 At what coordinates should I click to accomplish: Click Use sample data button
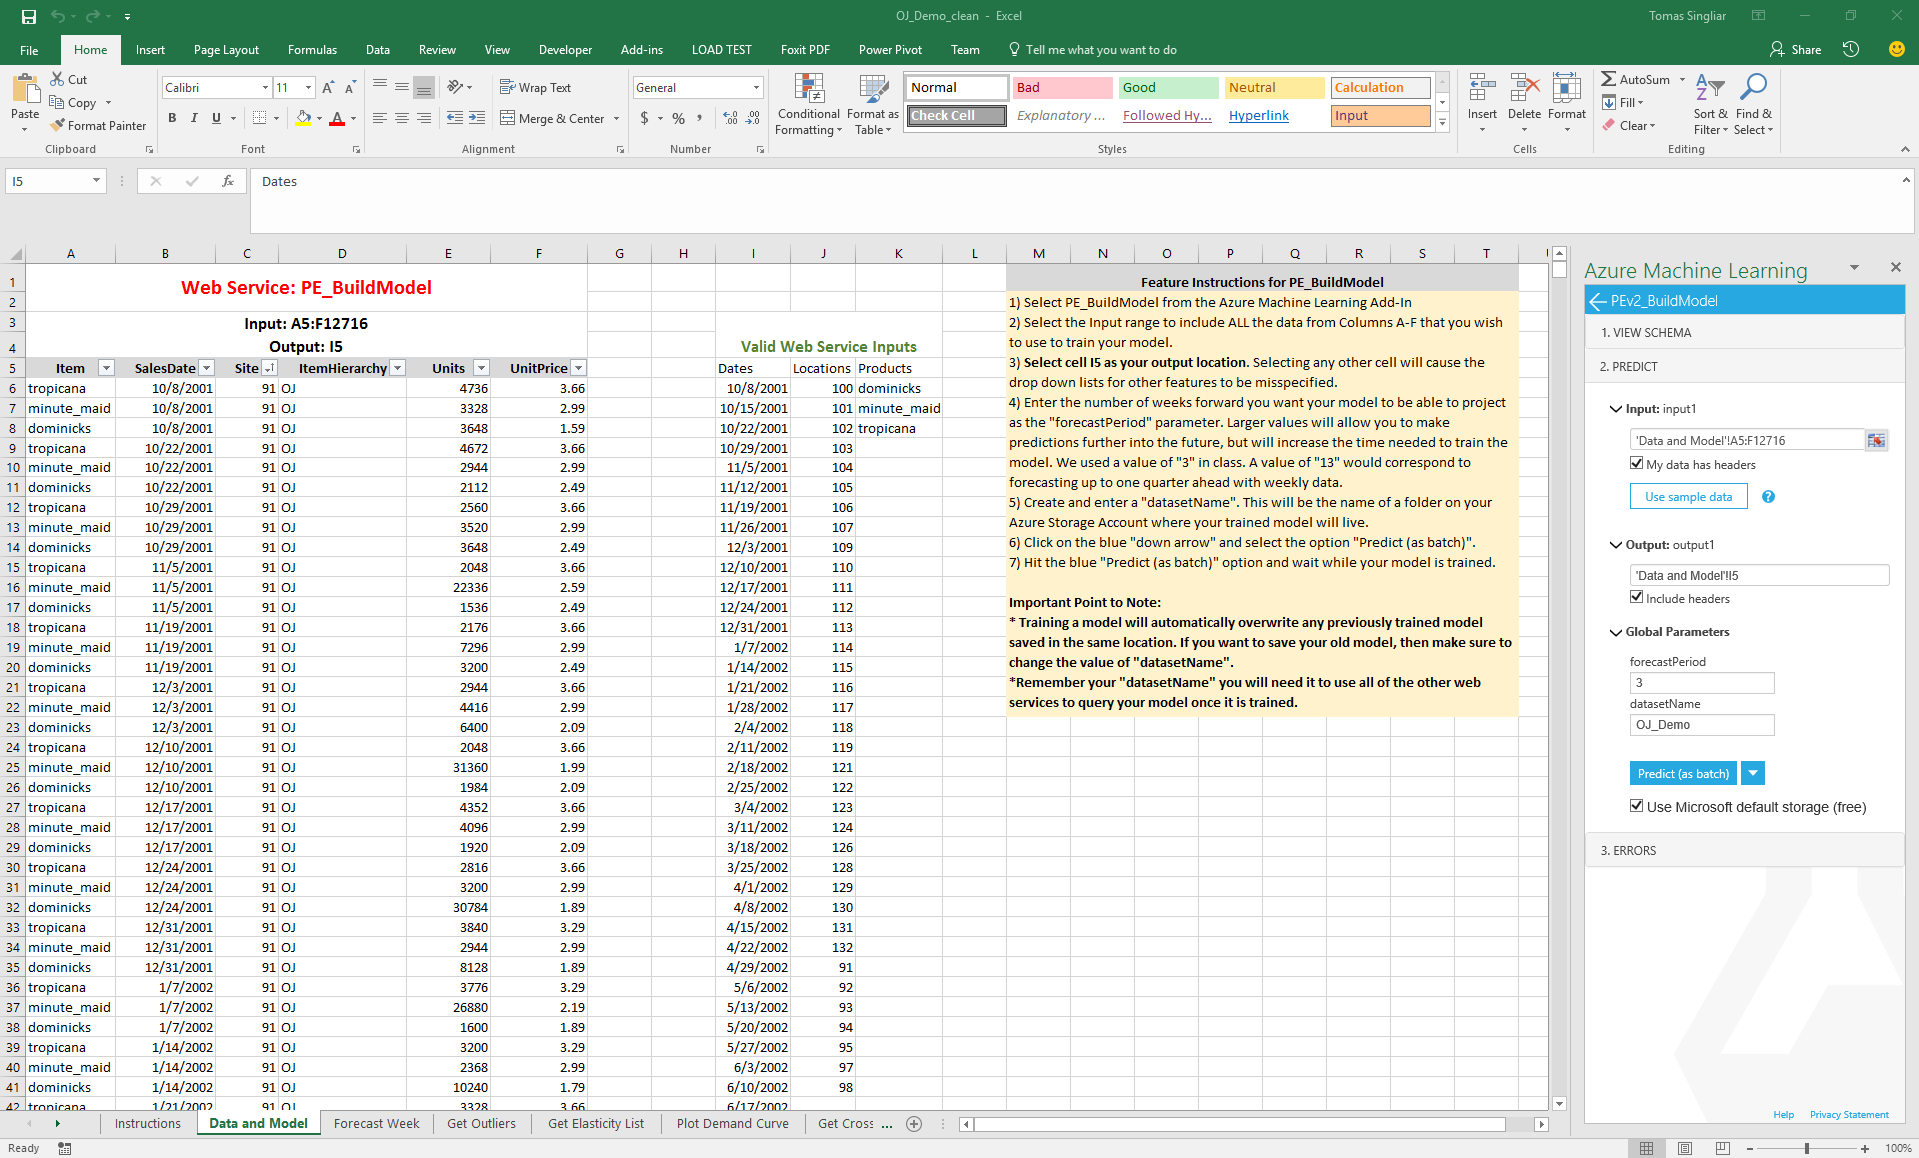[x=1688, y=497]
